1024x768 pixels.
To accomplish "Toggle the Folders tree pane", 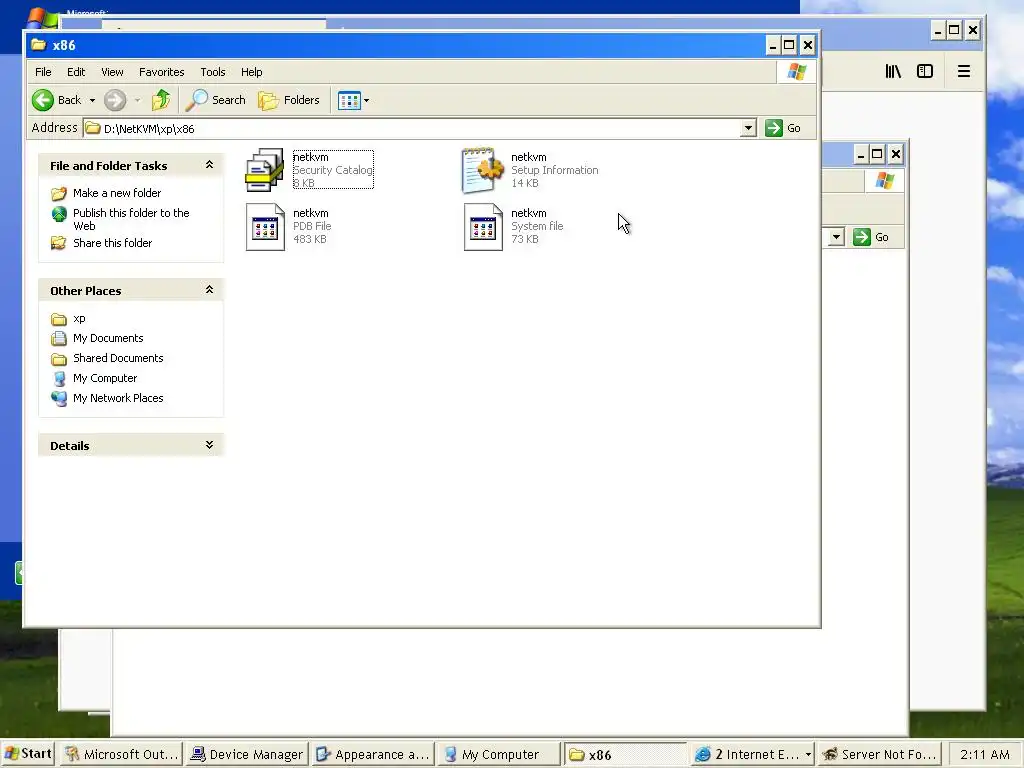I will (x=289, y=100).
